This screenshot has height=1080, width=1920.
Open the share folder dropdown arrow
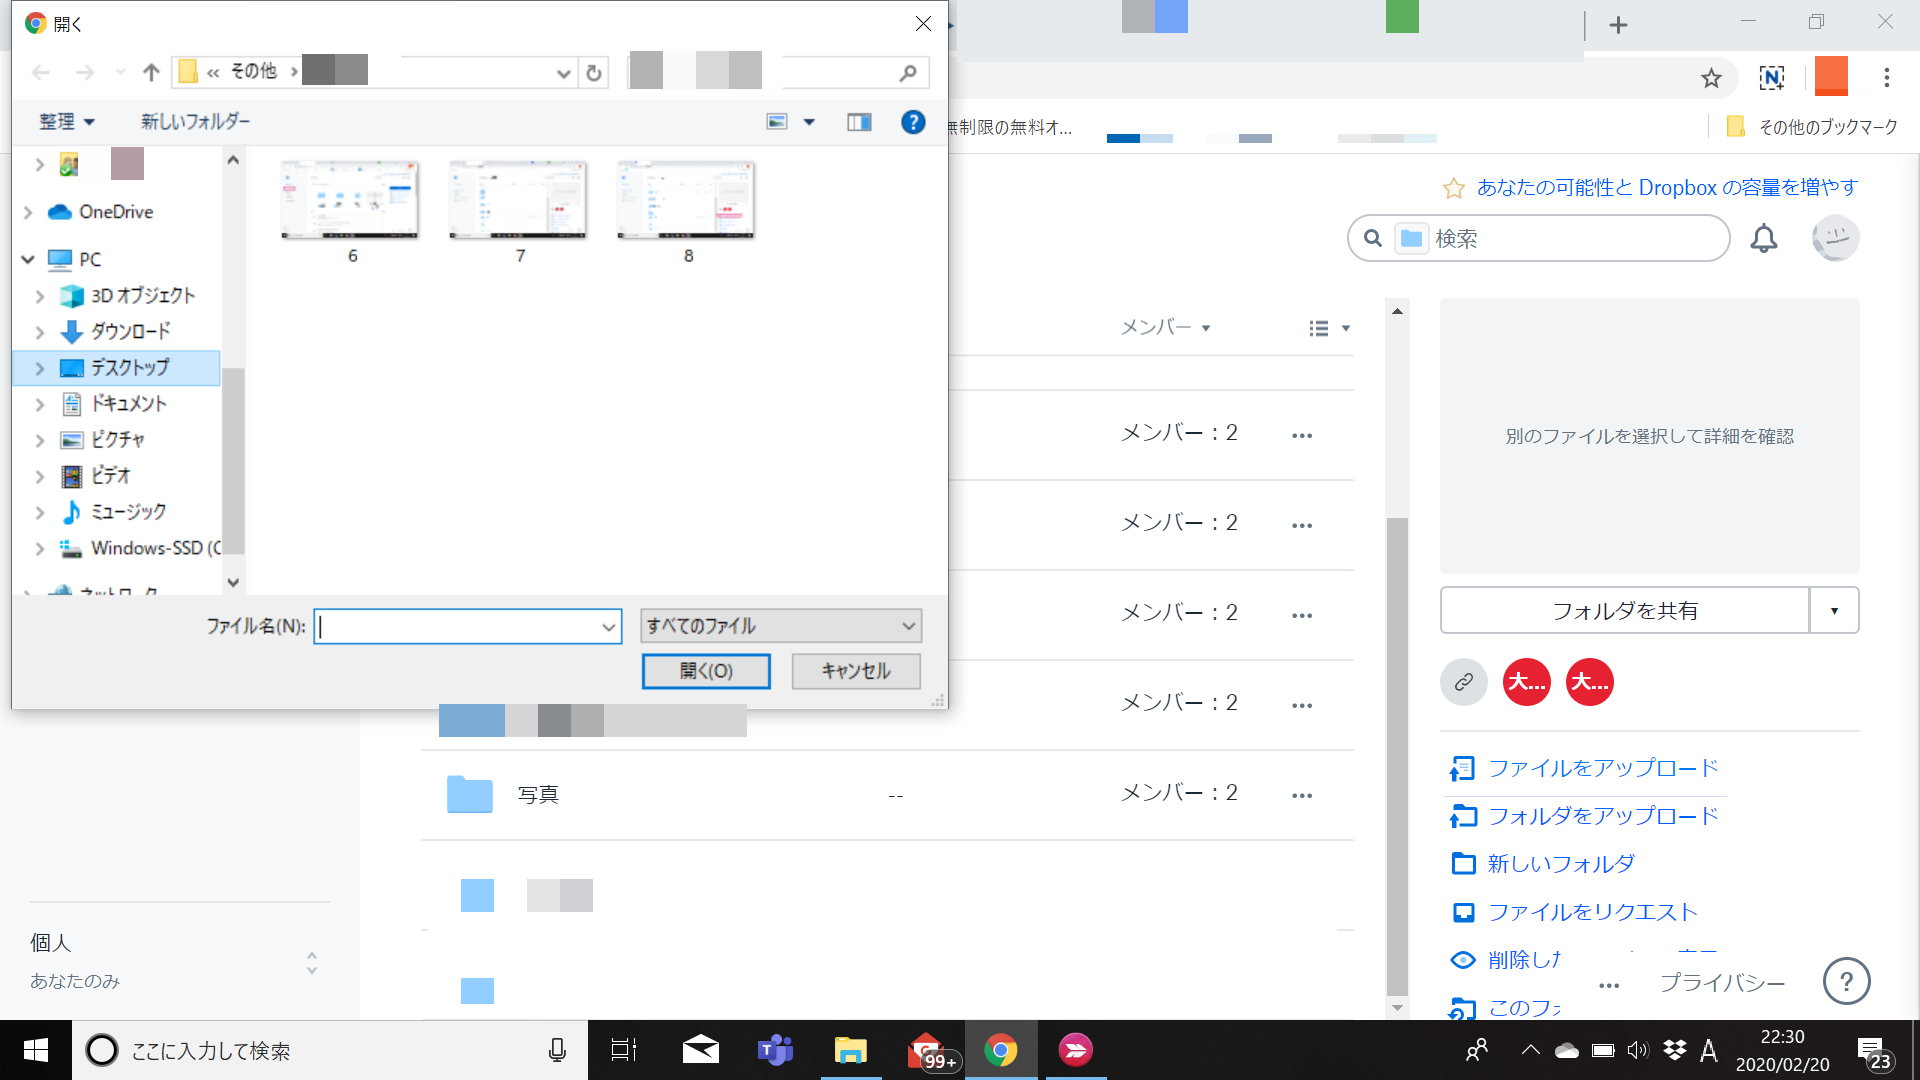(1834, 610)
